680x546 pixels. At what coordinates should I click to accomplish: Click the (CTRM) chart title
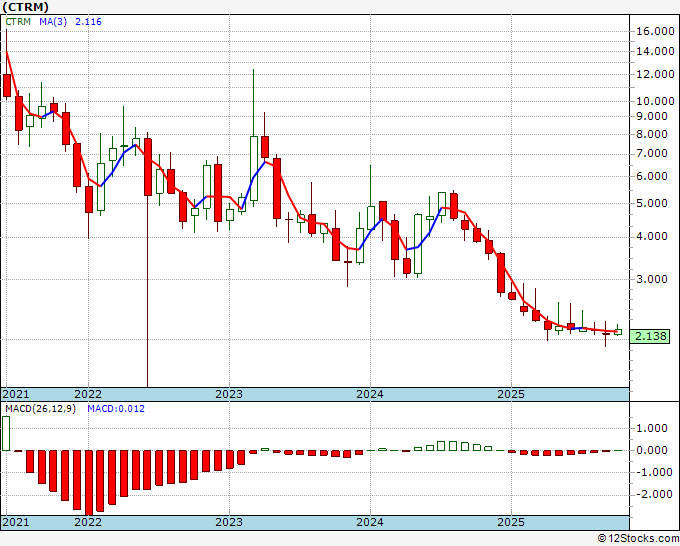25,7
